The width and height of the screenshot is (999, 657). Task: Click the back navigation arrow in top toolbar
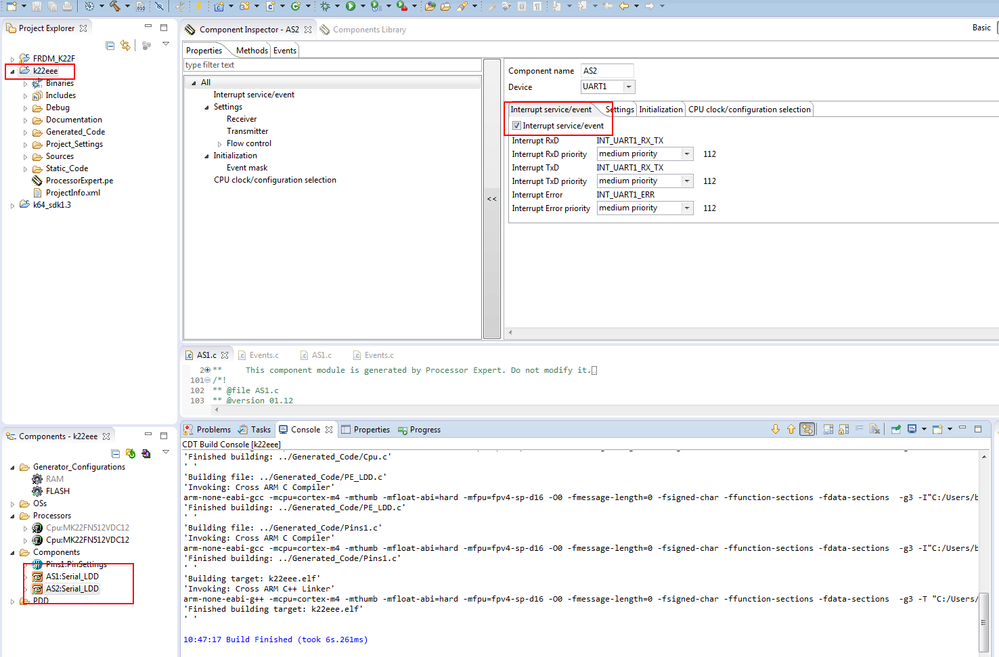coord(624,6)
